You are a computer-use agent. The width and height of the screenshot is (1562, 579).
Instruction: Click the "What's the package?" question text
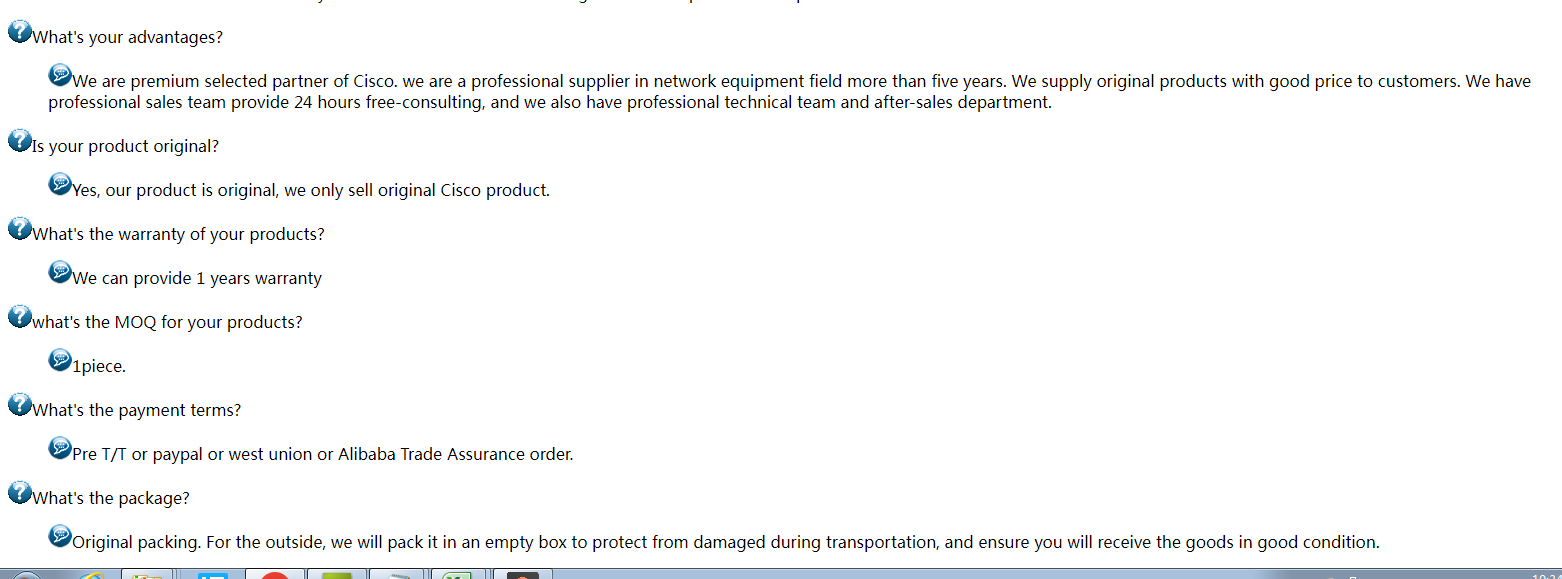coord(111,499)
